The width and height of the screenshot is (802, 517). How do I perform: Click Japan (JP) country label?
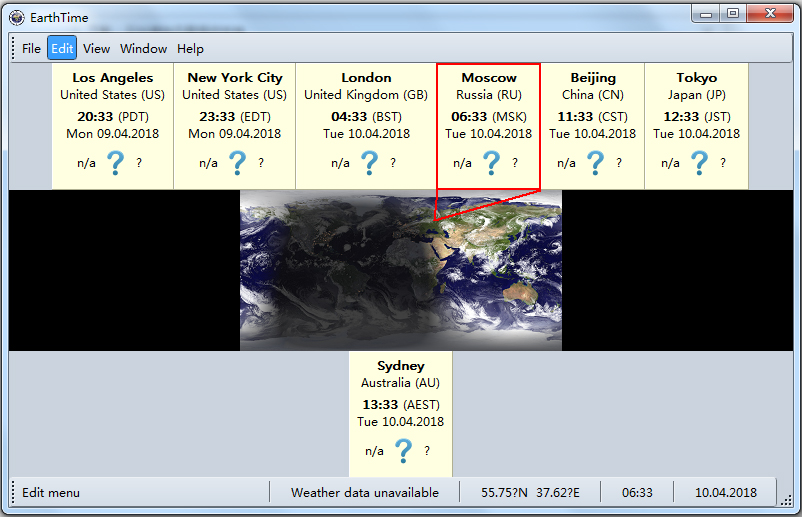point(697,95)
